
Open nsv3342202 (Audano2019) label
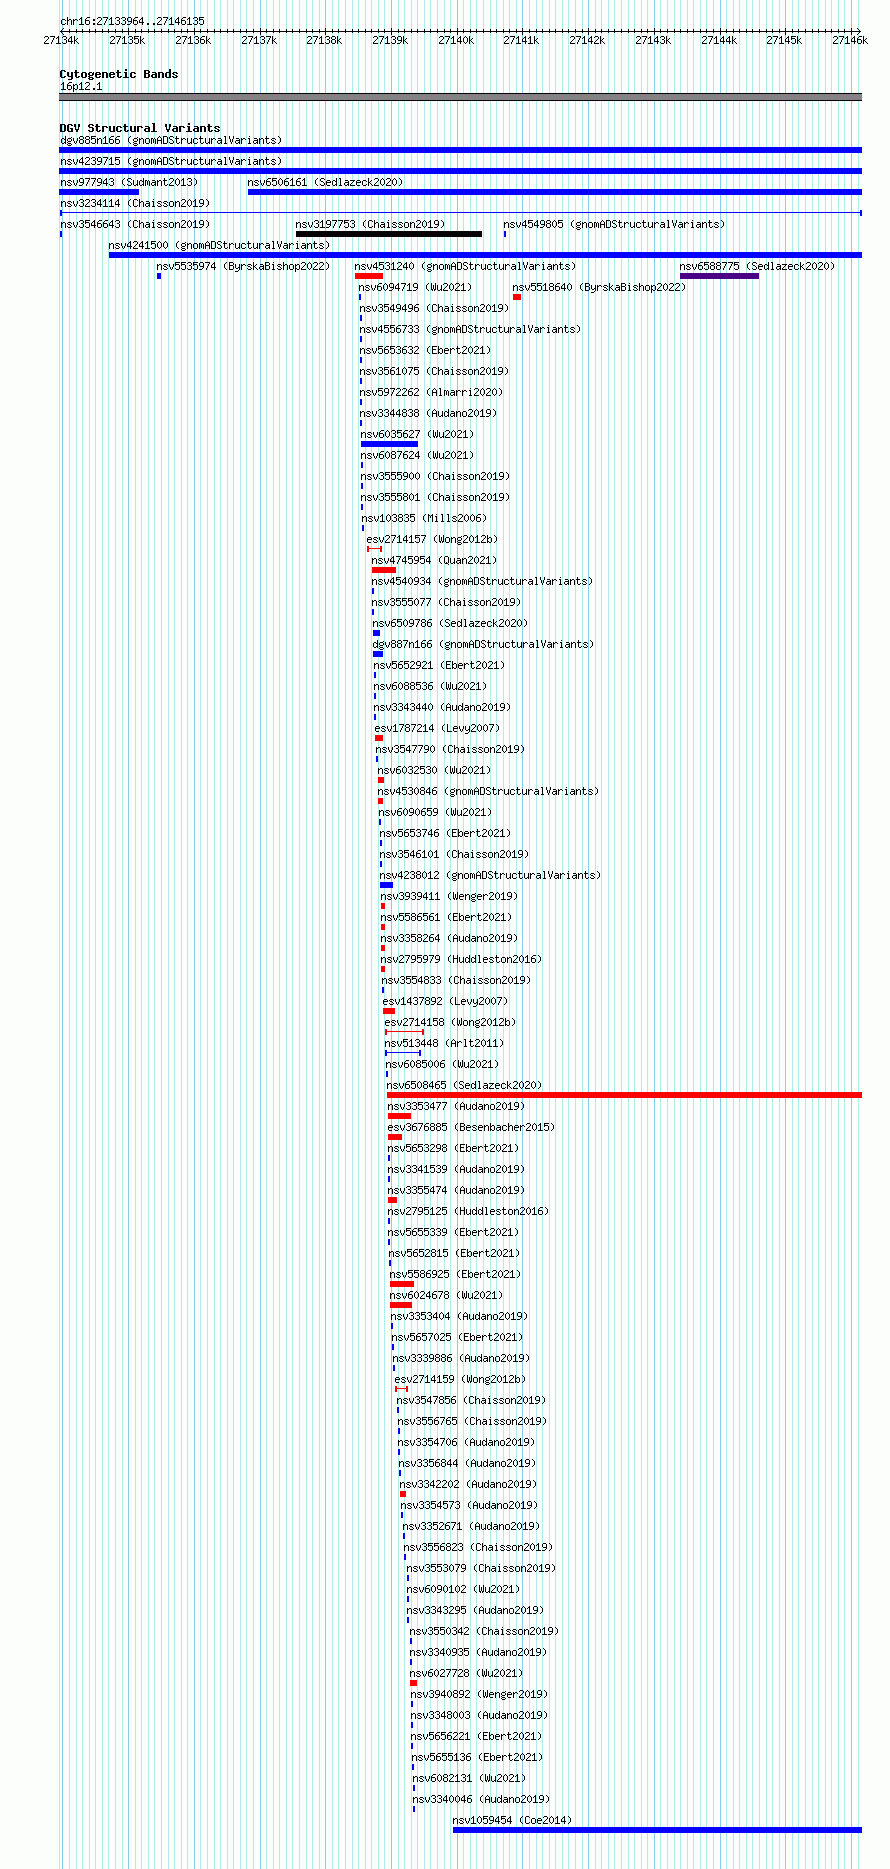click(x=469, y=1484)
